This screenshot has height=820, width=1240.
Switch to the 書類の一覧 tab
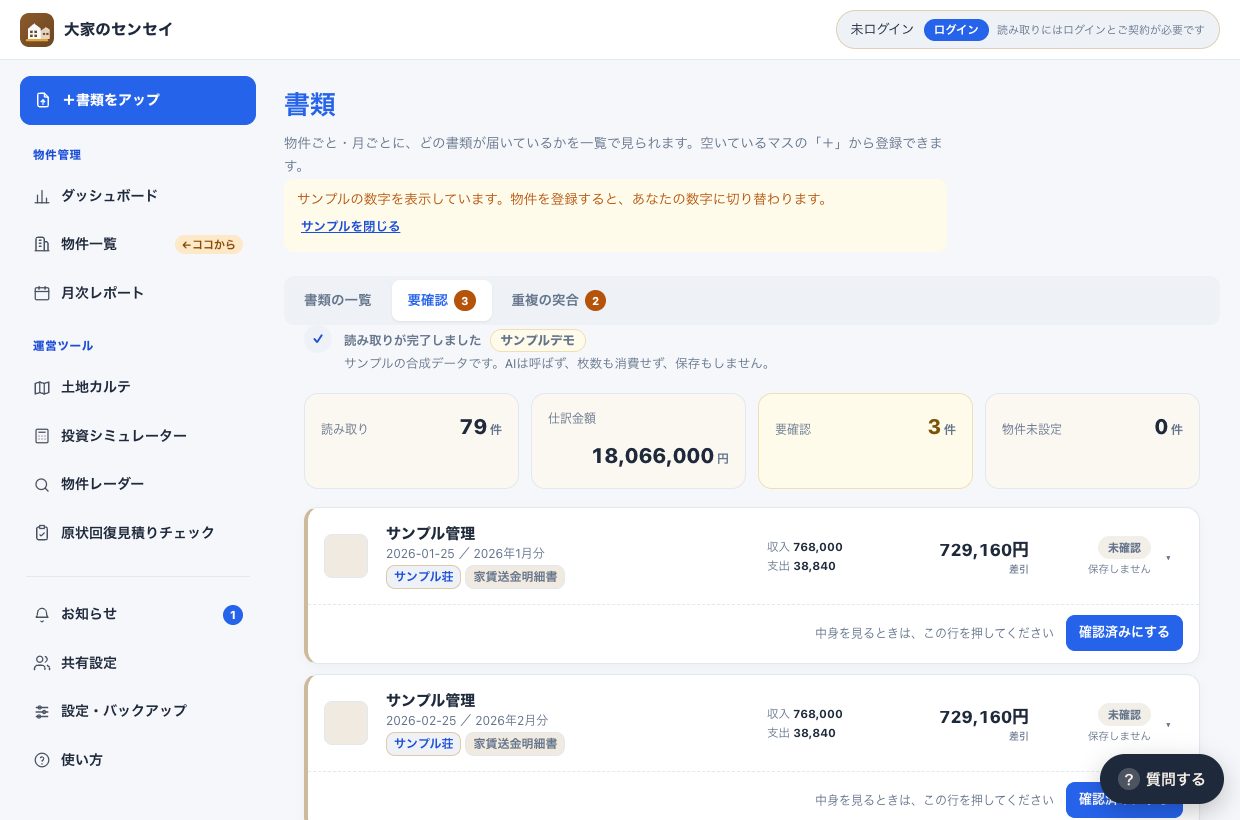pos(338,300)
